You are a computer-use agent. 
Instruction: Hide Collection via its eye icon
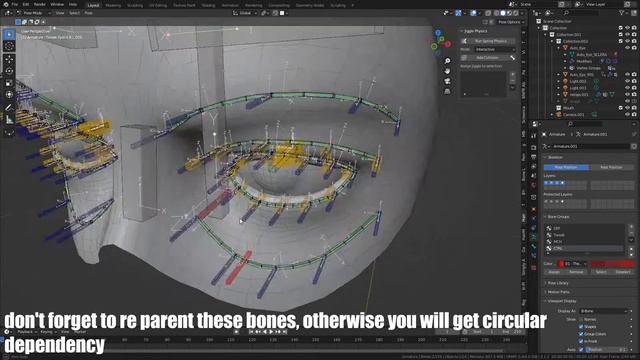point(627,28)
